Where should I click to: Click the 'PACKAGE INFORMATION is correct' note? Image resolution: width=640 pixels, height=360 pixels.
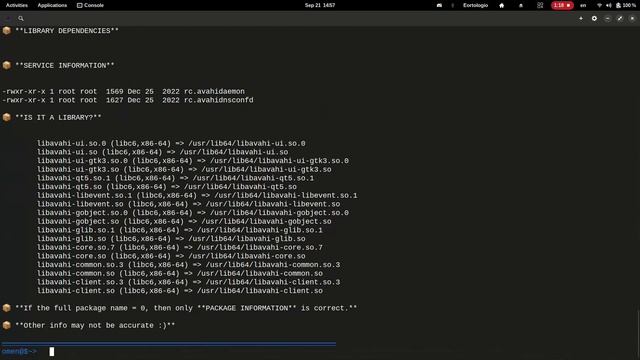(186, 308)
